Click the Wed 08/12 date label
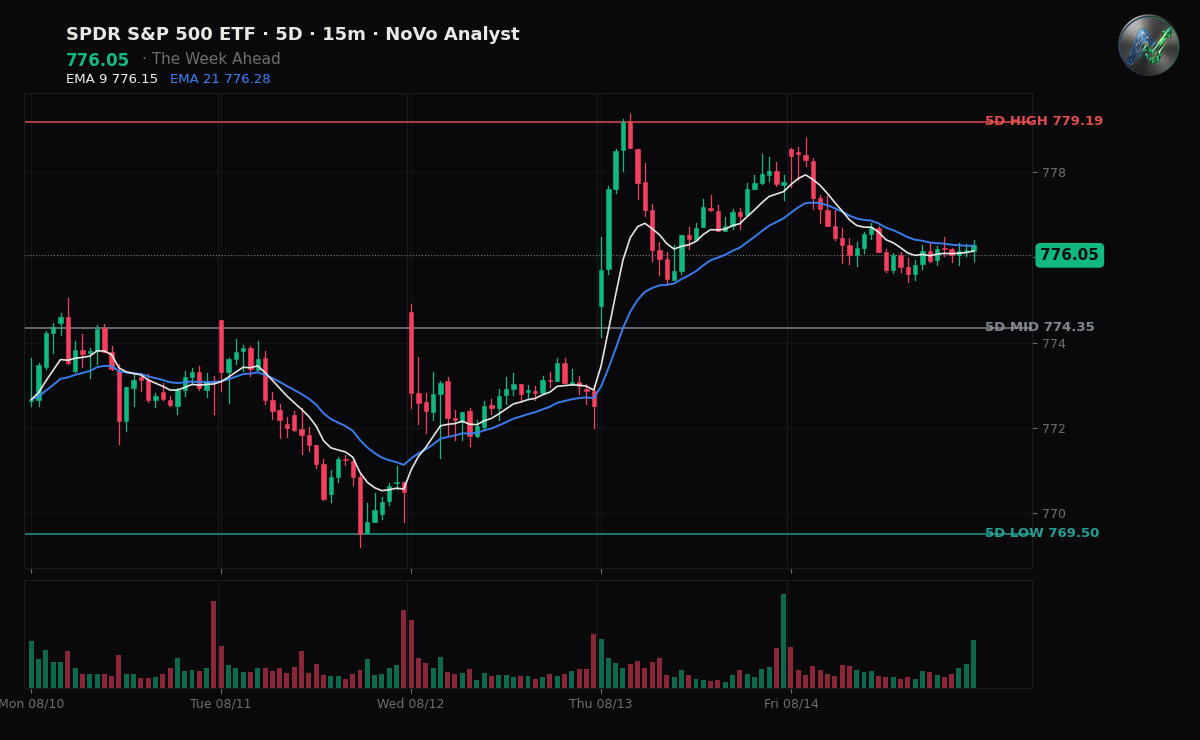 (x=410, y=704)
